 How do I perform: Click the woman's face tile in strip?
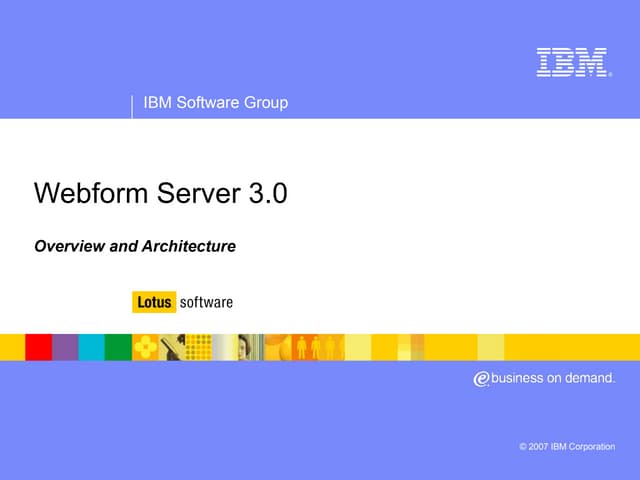point(250,347)
